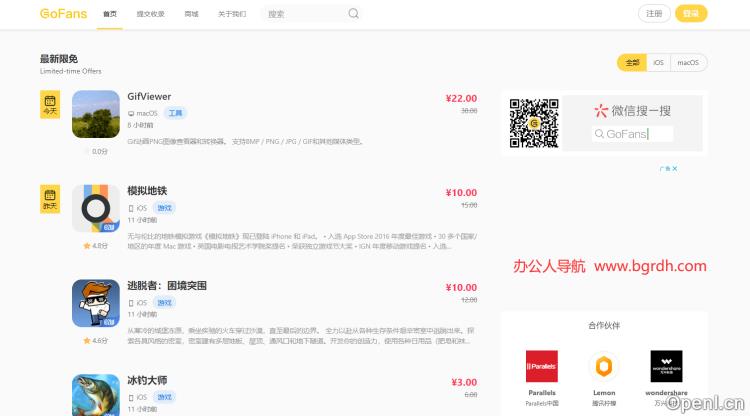Screen dimensions: 750x416
Task: Open the 冰钓大师 app icon
Action: 96,394
